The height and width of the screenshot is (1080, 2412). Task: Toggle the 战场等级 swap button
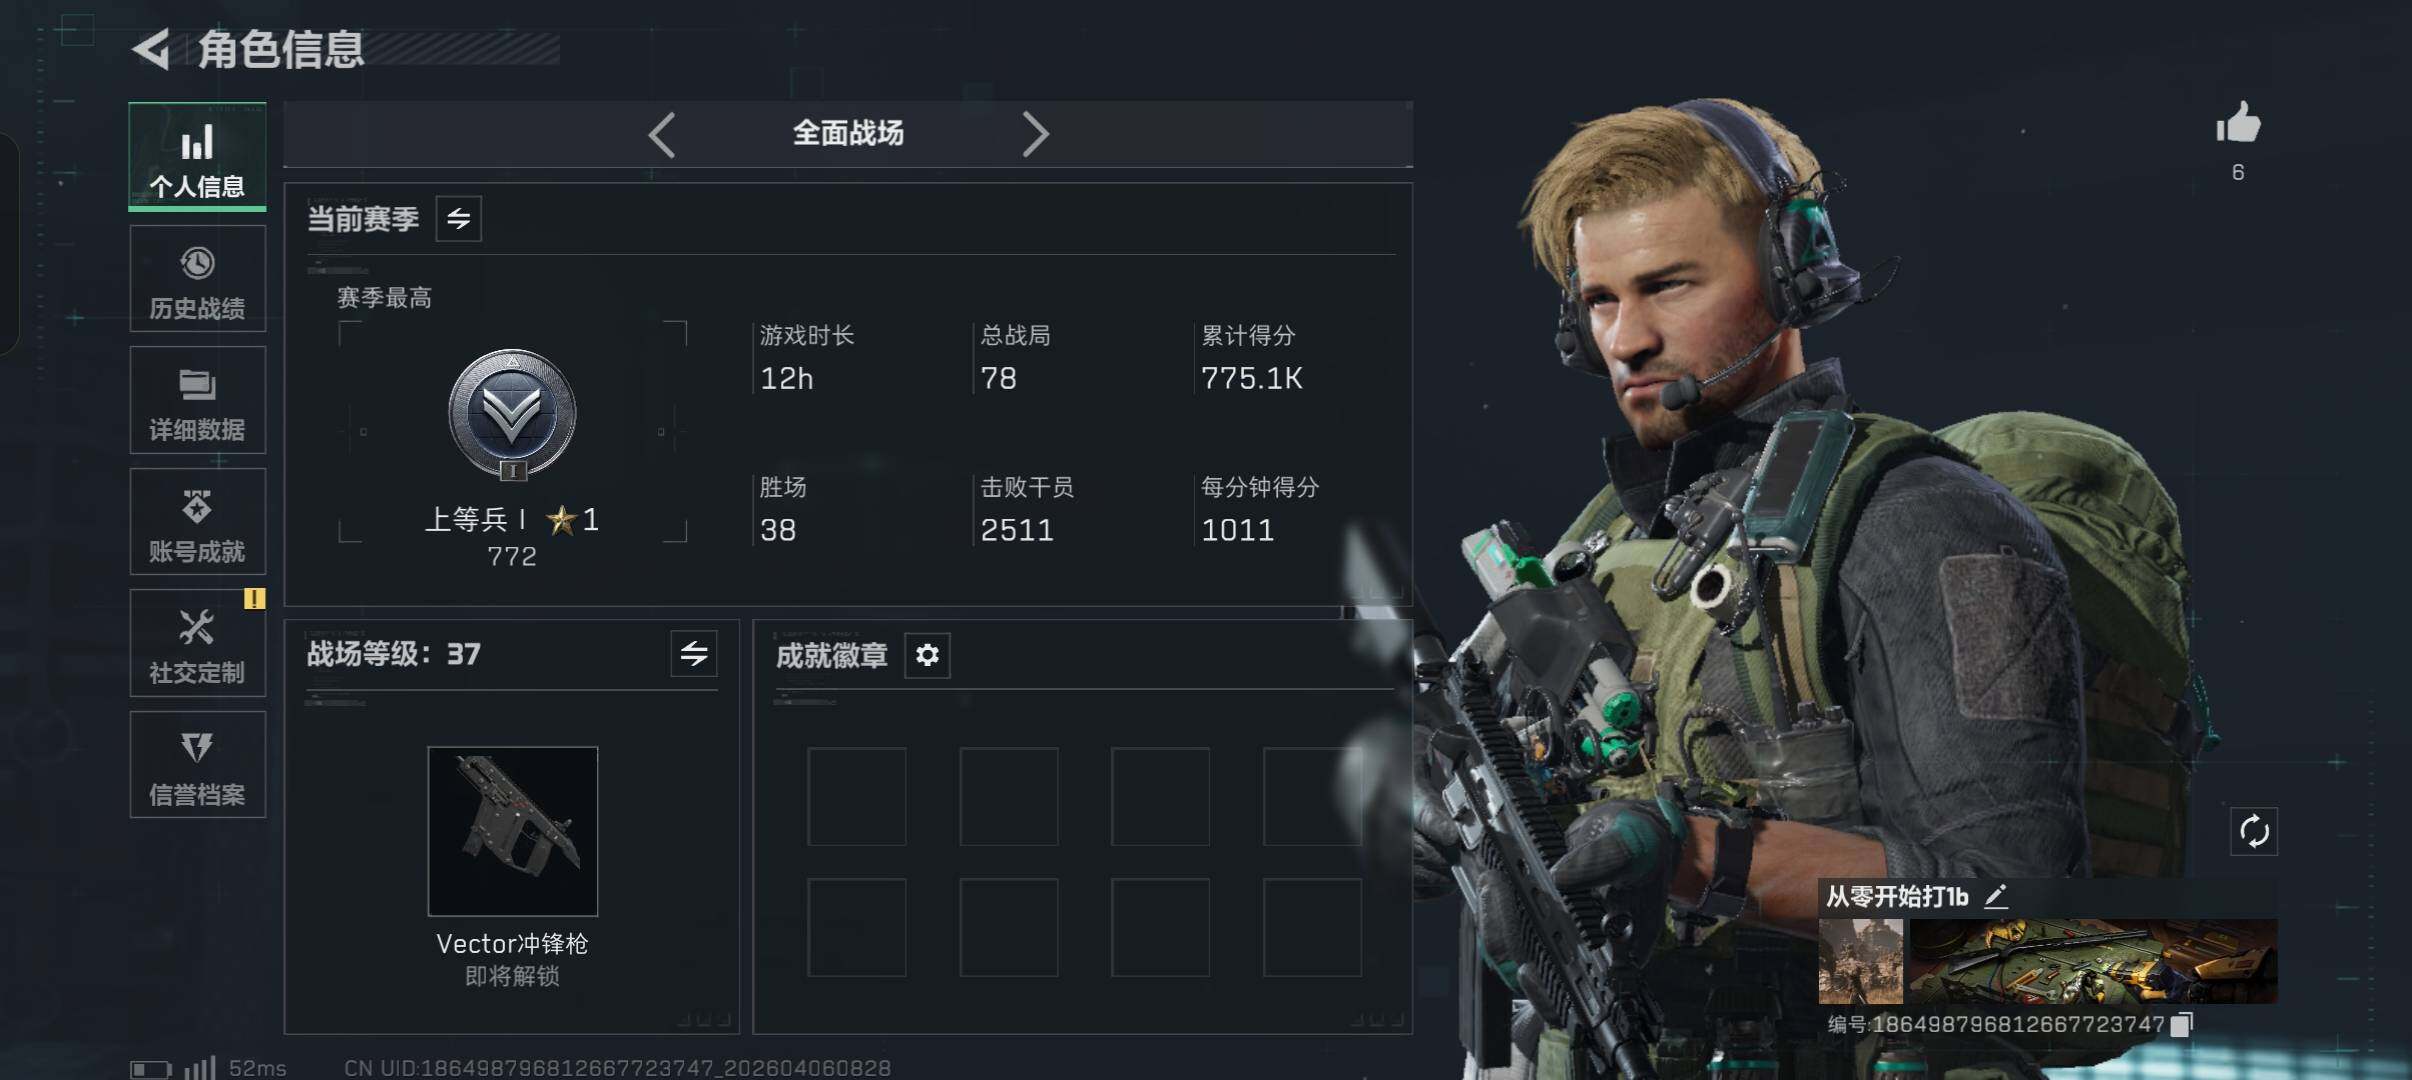[x=694, y=654]
